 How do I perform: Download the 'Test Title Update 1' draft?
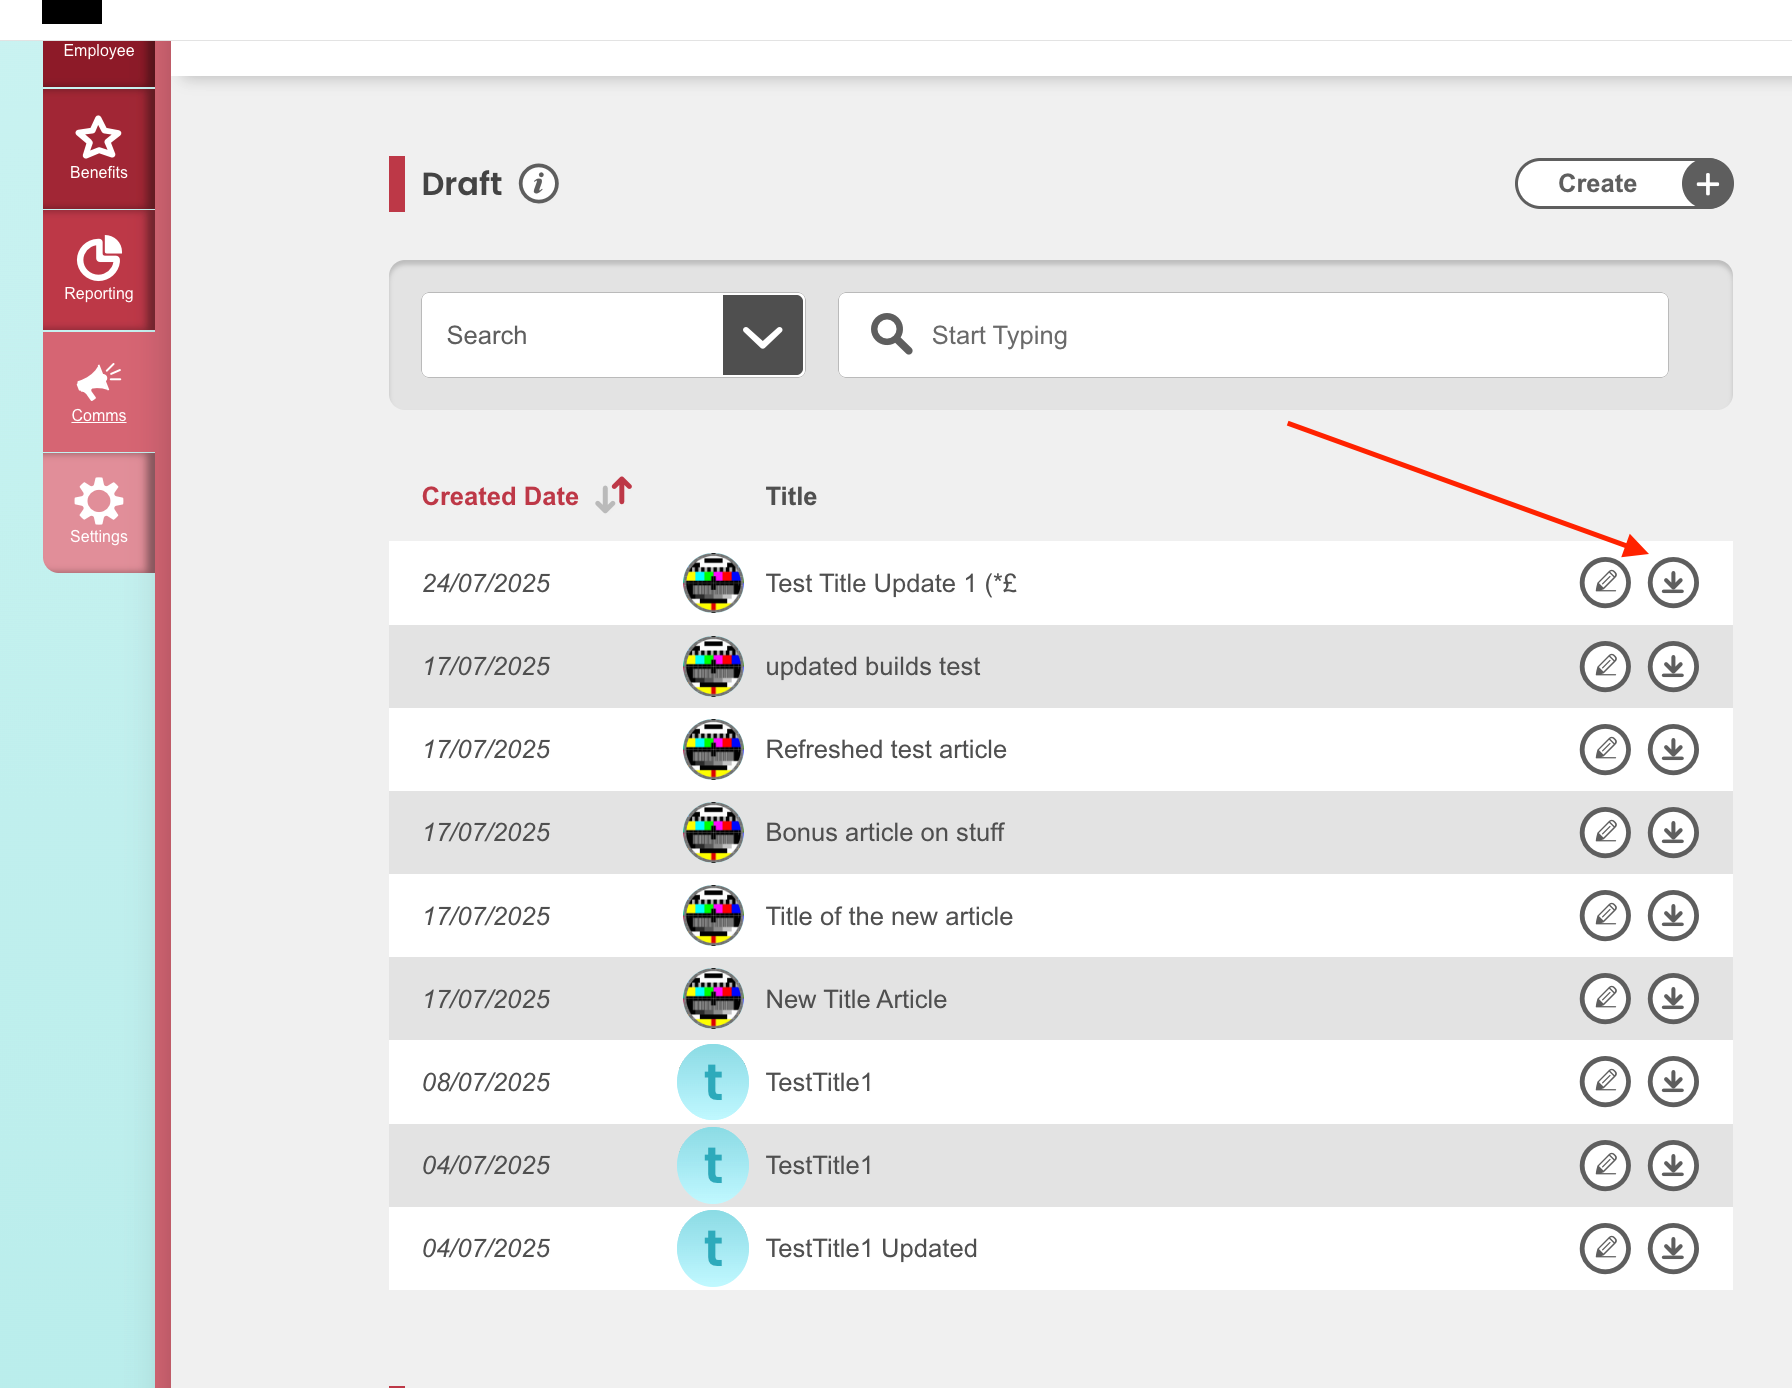coord(1673,583)
